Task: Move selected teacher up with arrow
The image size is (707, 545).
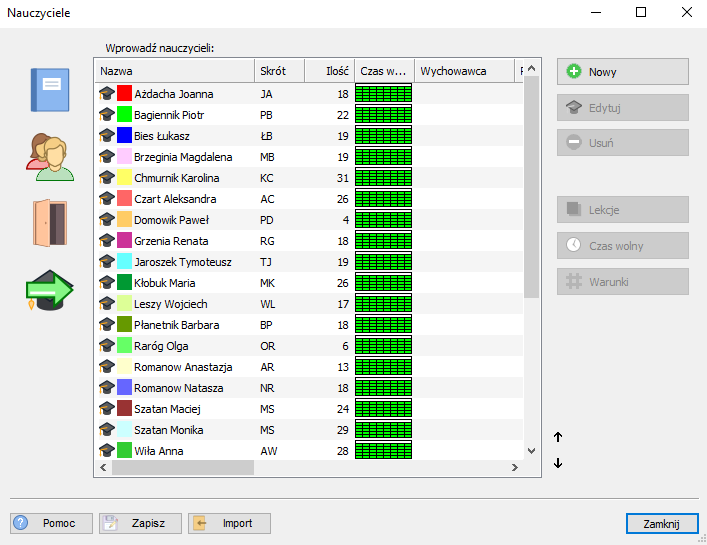Action: (x=558, y=437)
